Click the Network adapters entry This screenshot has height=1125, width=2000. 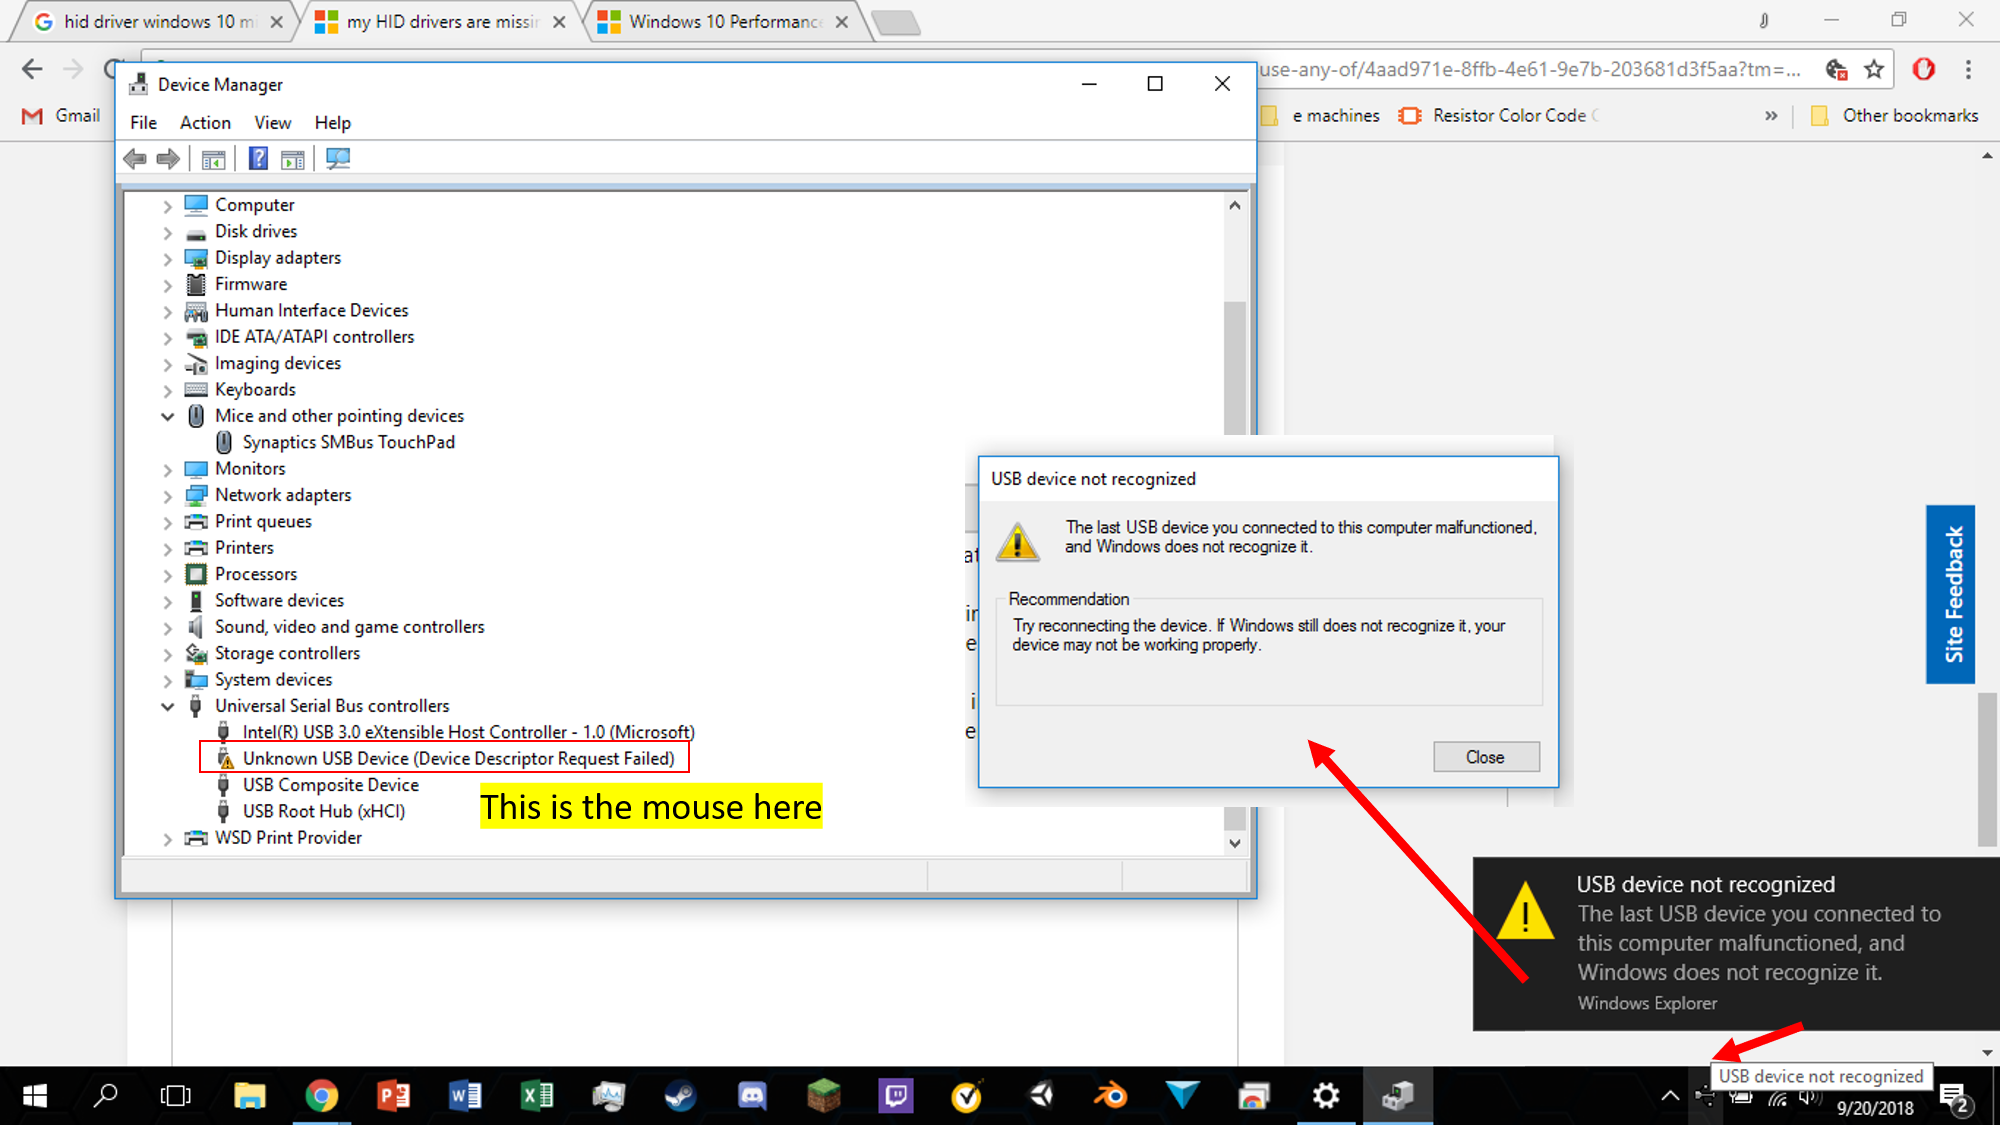click(283, 494)
